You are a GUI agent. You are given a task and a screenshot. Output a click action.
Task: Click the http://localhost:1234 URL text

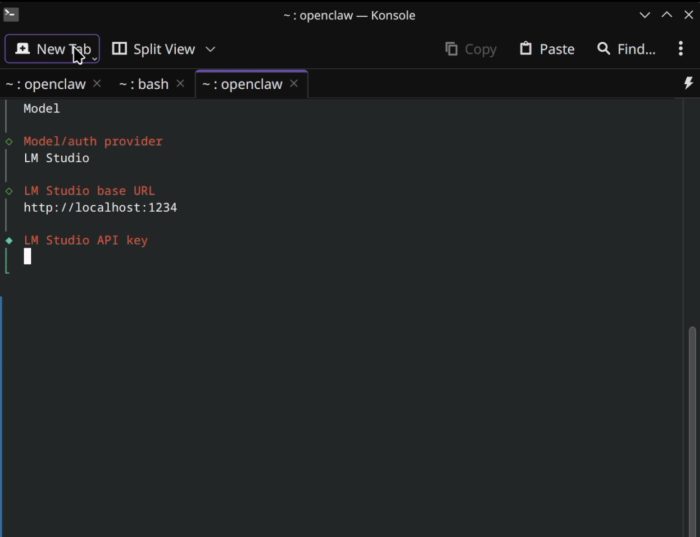click(100, 208)
